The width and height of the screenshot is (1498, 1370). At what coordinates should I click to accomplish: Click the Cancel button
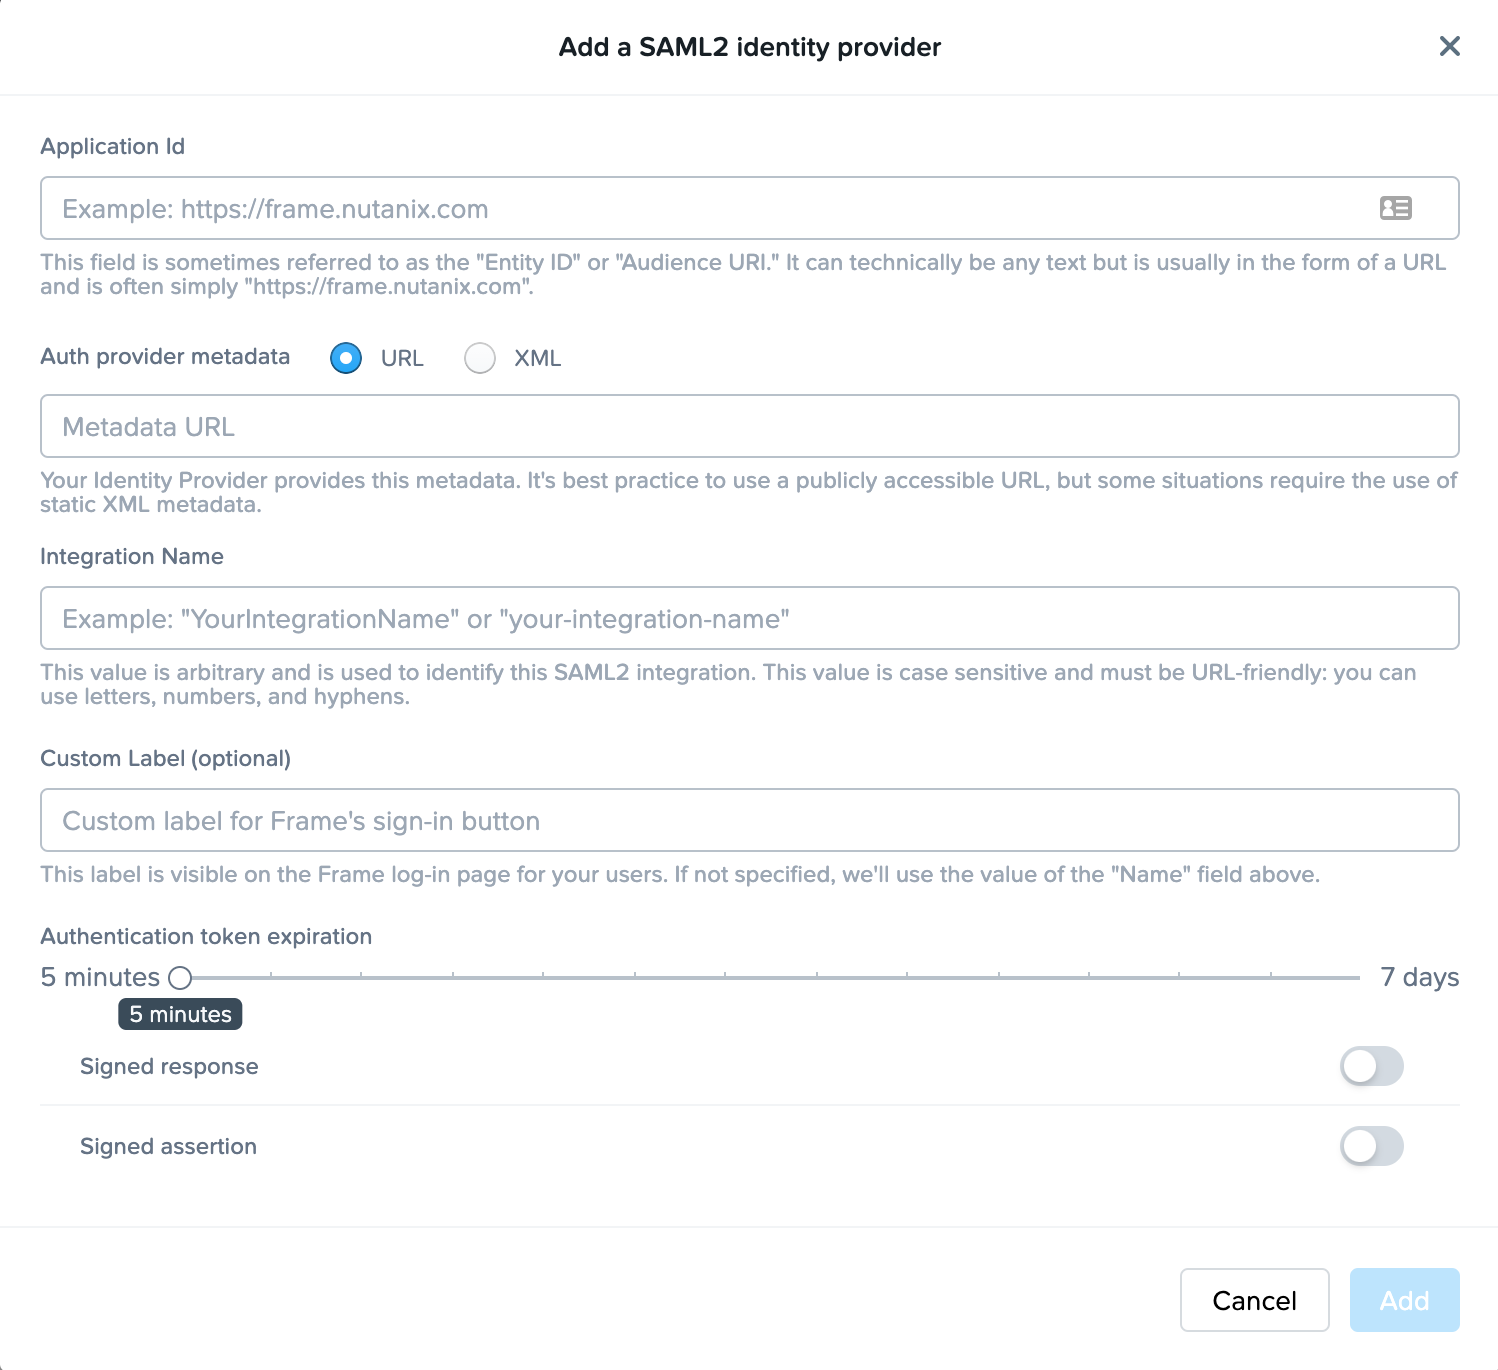pos(1254,1300)
